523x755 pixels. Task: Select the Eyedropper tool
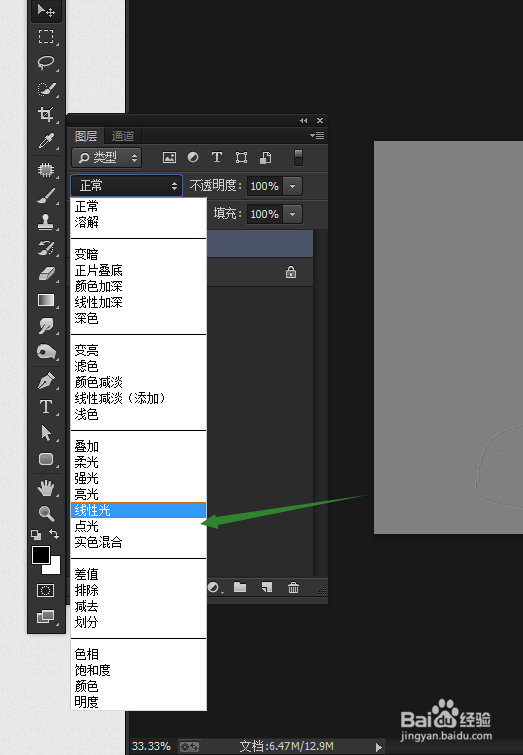tap(46, 141)
